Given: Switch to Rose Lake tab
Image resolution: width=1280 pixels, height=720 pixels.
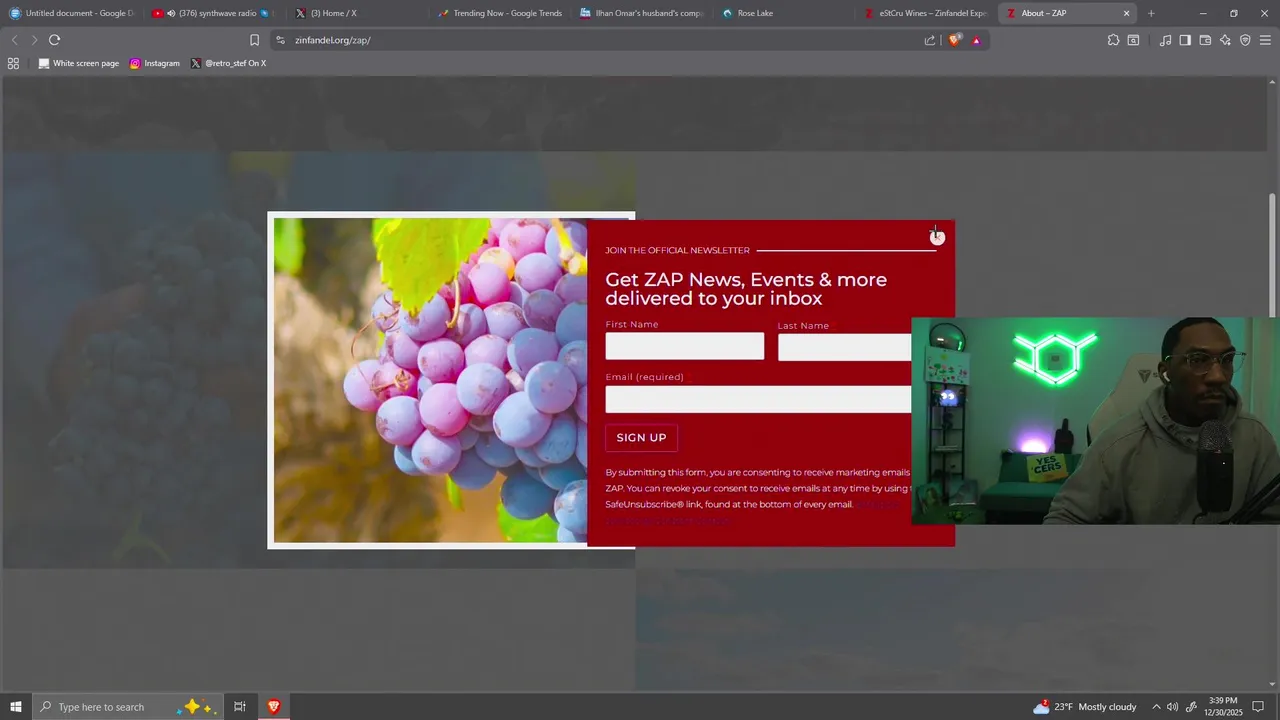Looking at the screenshot, I should [x=783, y=13].
